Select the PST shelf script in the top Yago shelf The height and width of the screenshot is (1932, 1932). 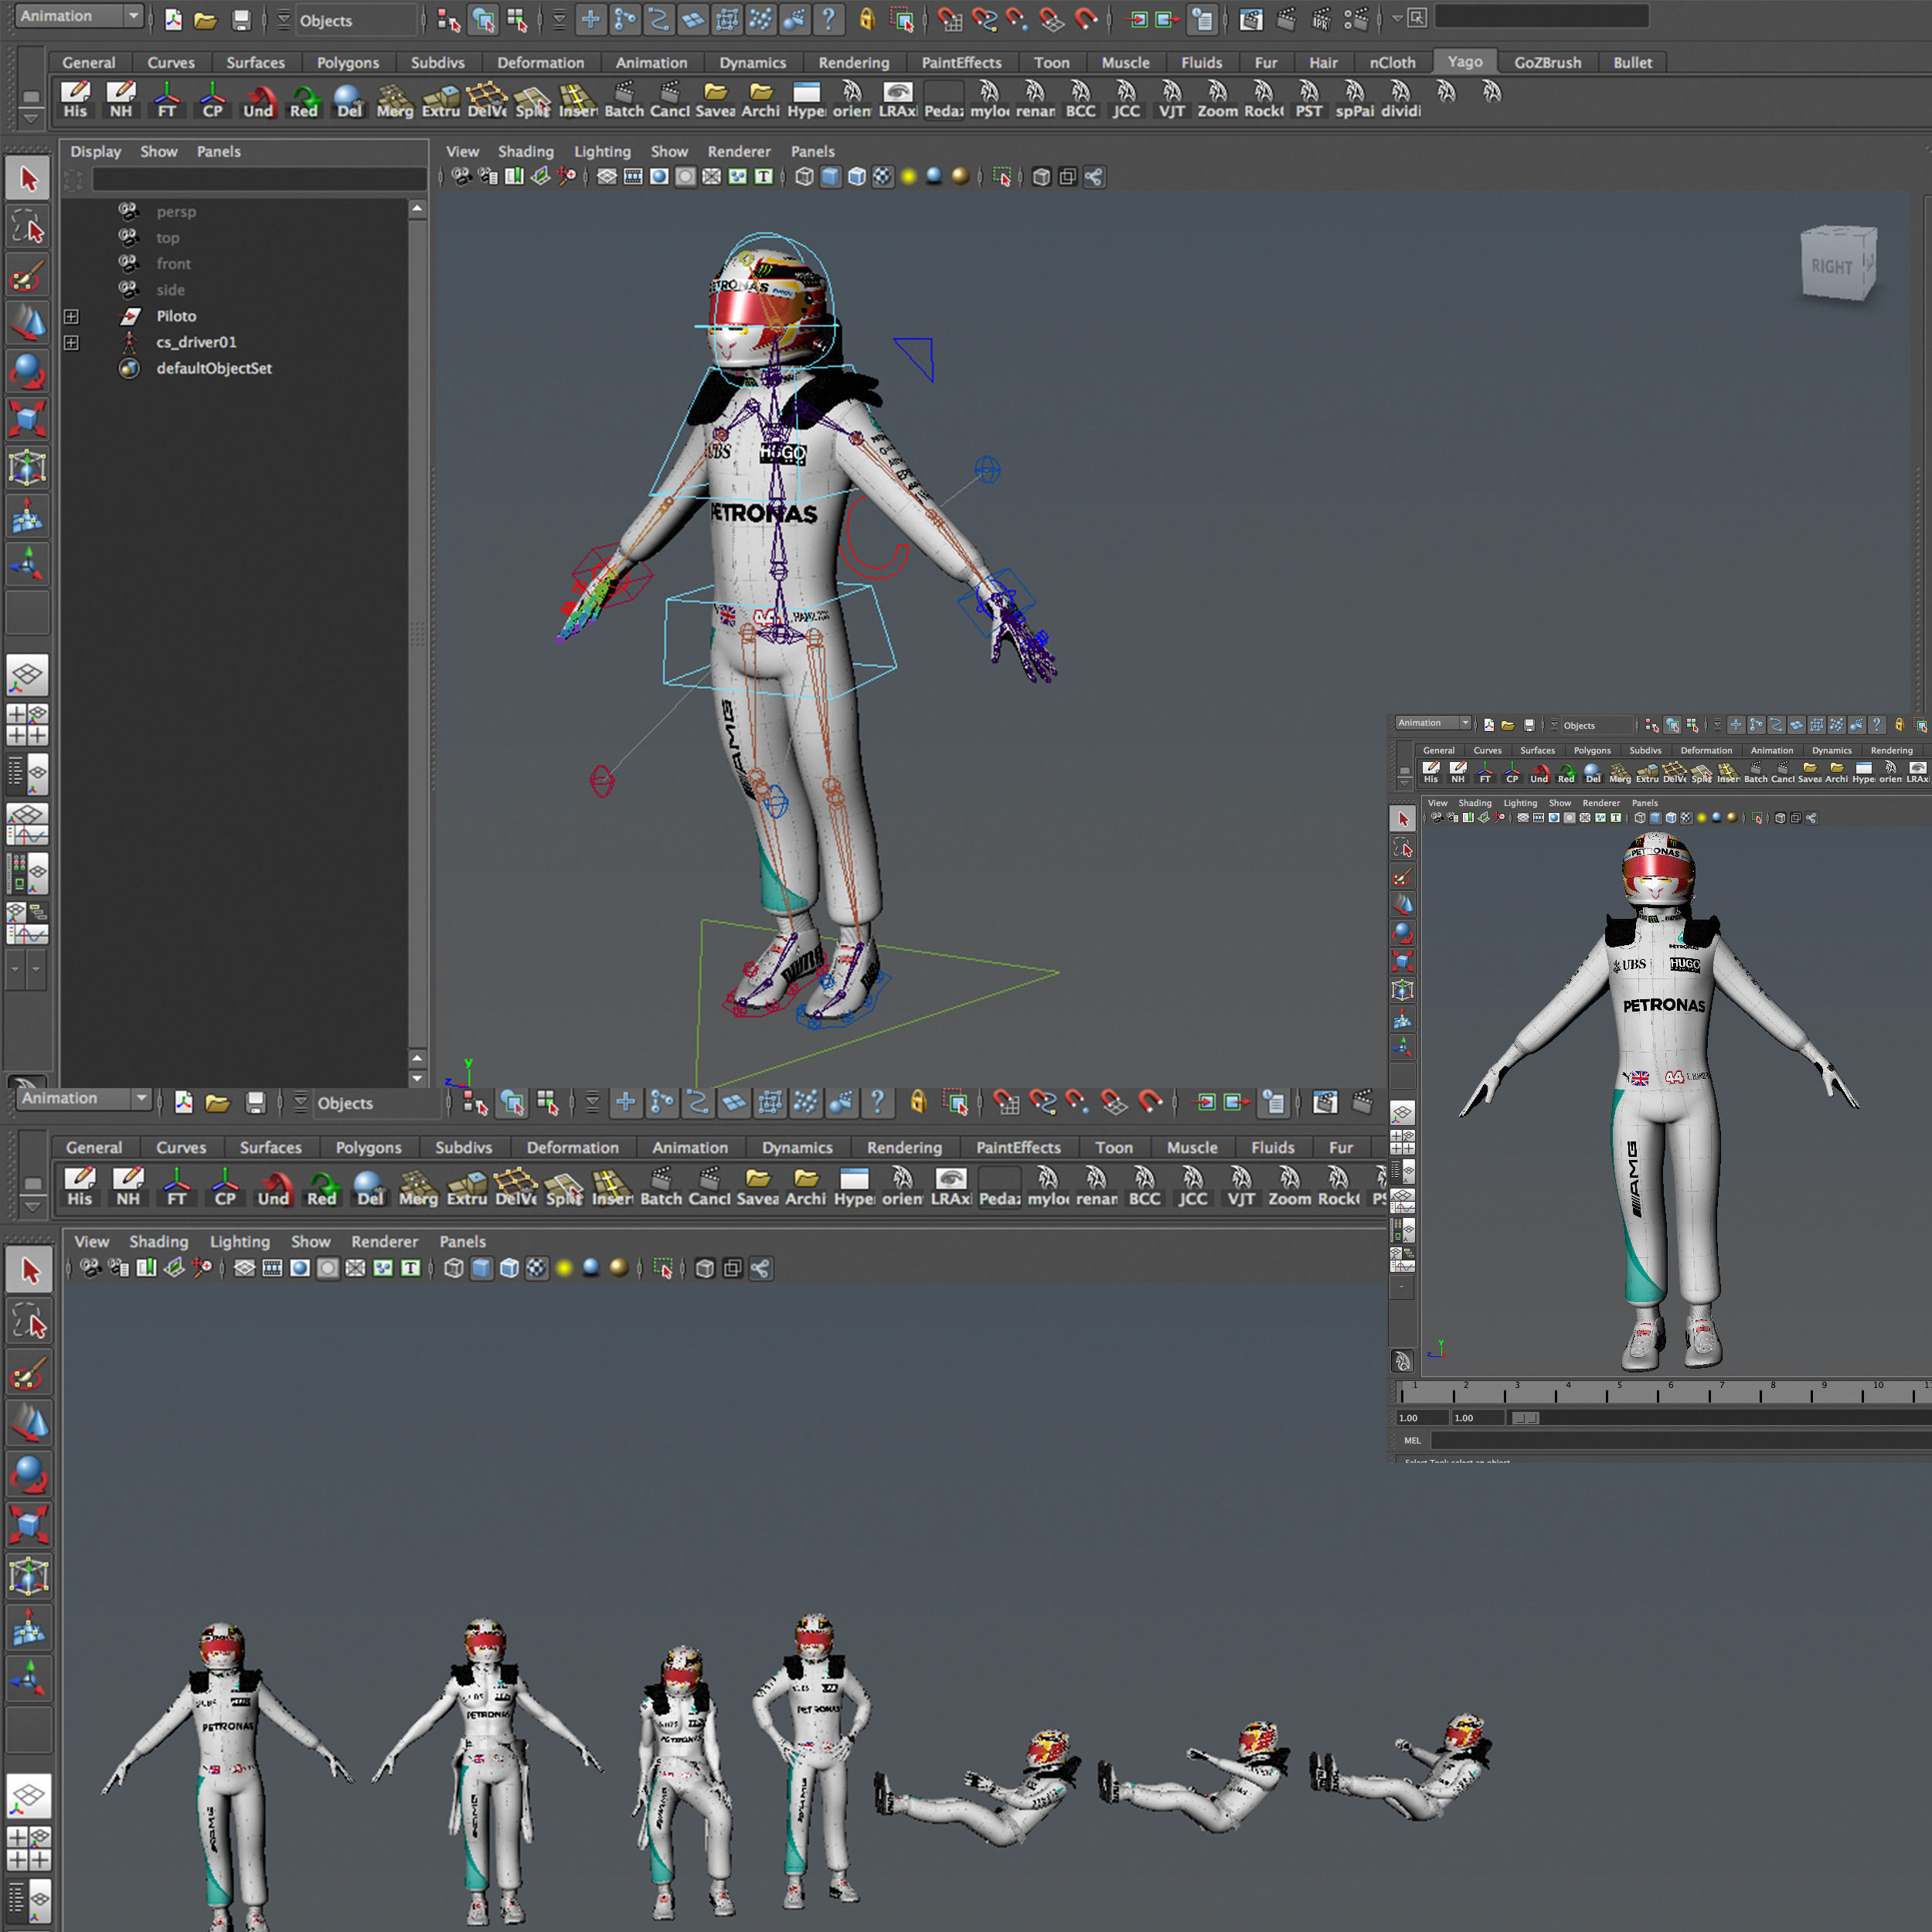click(x=1308, y=99)
